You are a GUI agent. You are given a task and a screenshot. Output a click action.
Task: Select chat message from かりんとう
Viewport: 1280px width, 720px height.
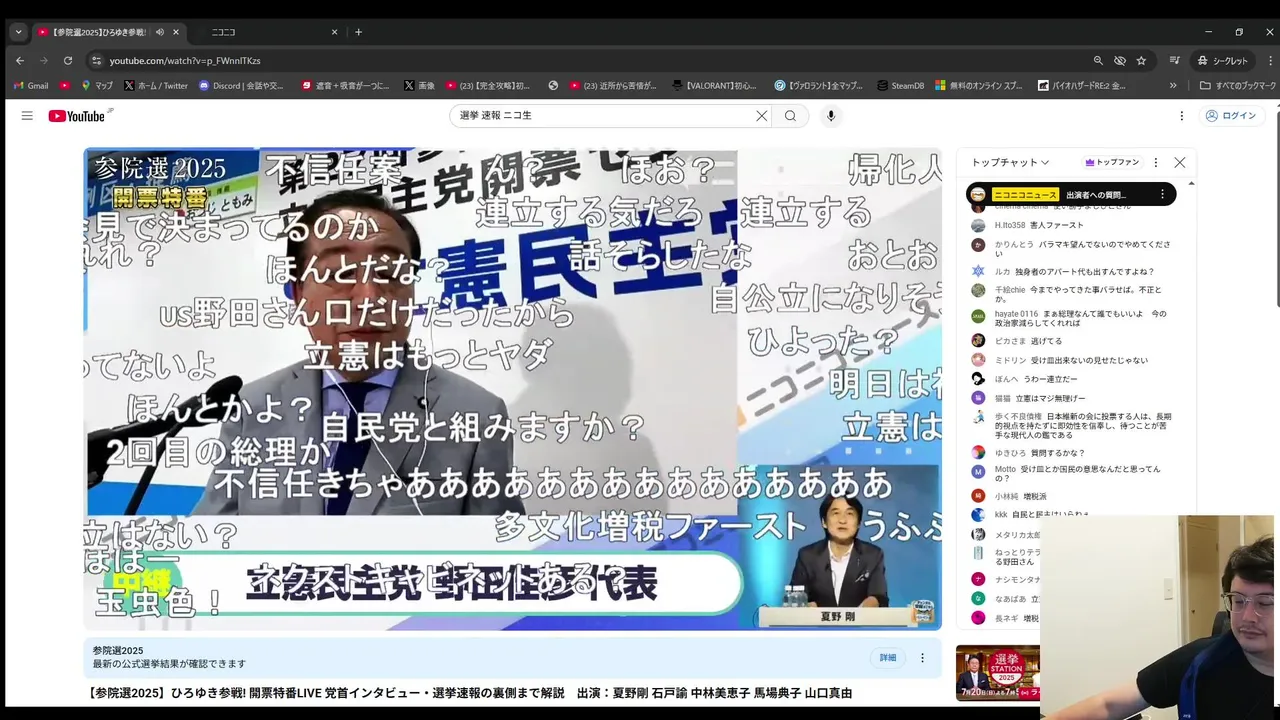click(x=1075, y=248)
